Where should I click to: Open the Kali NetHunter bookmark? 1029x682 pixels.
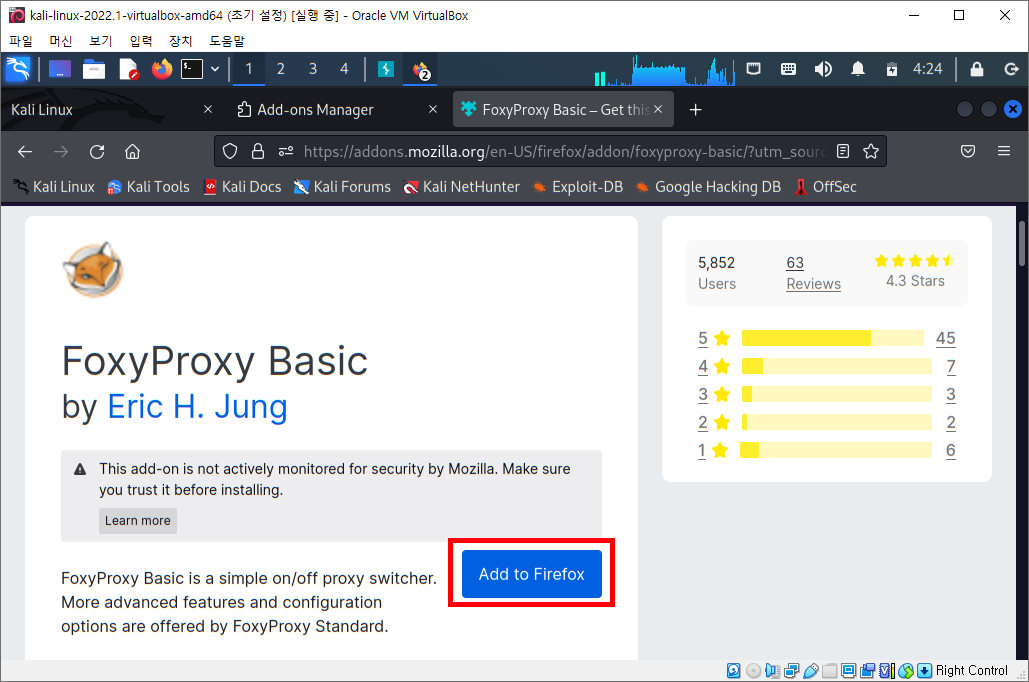(461, 187)
